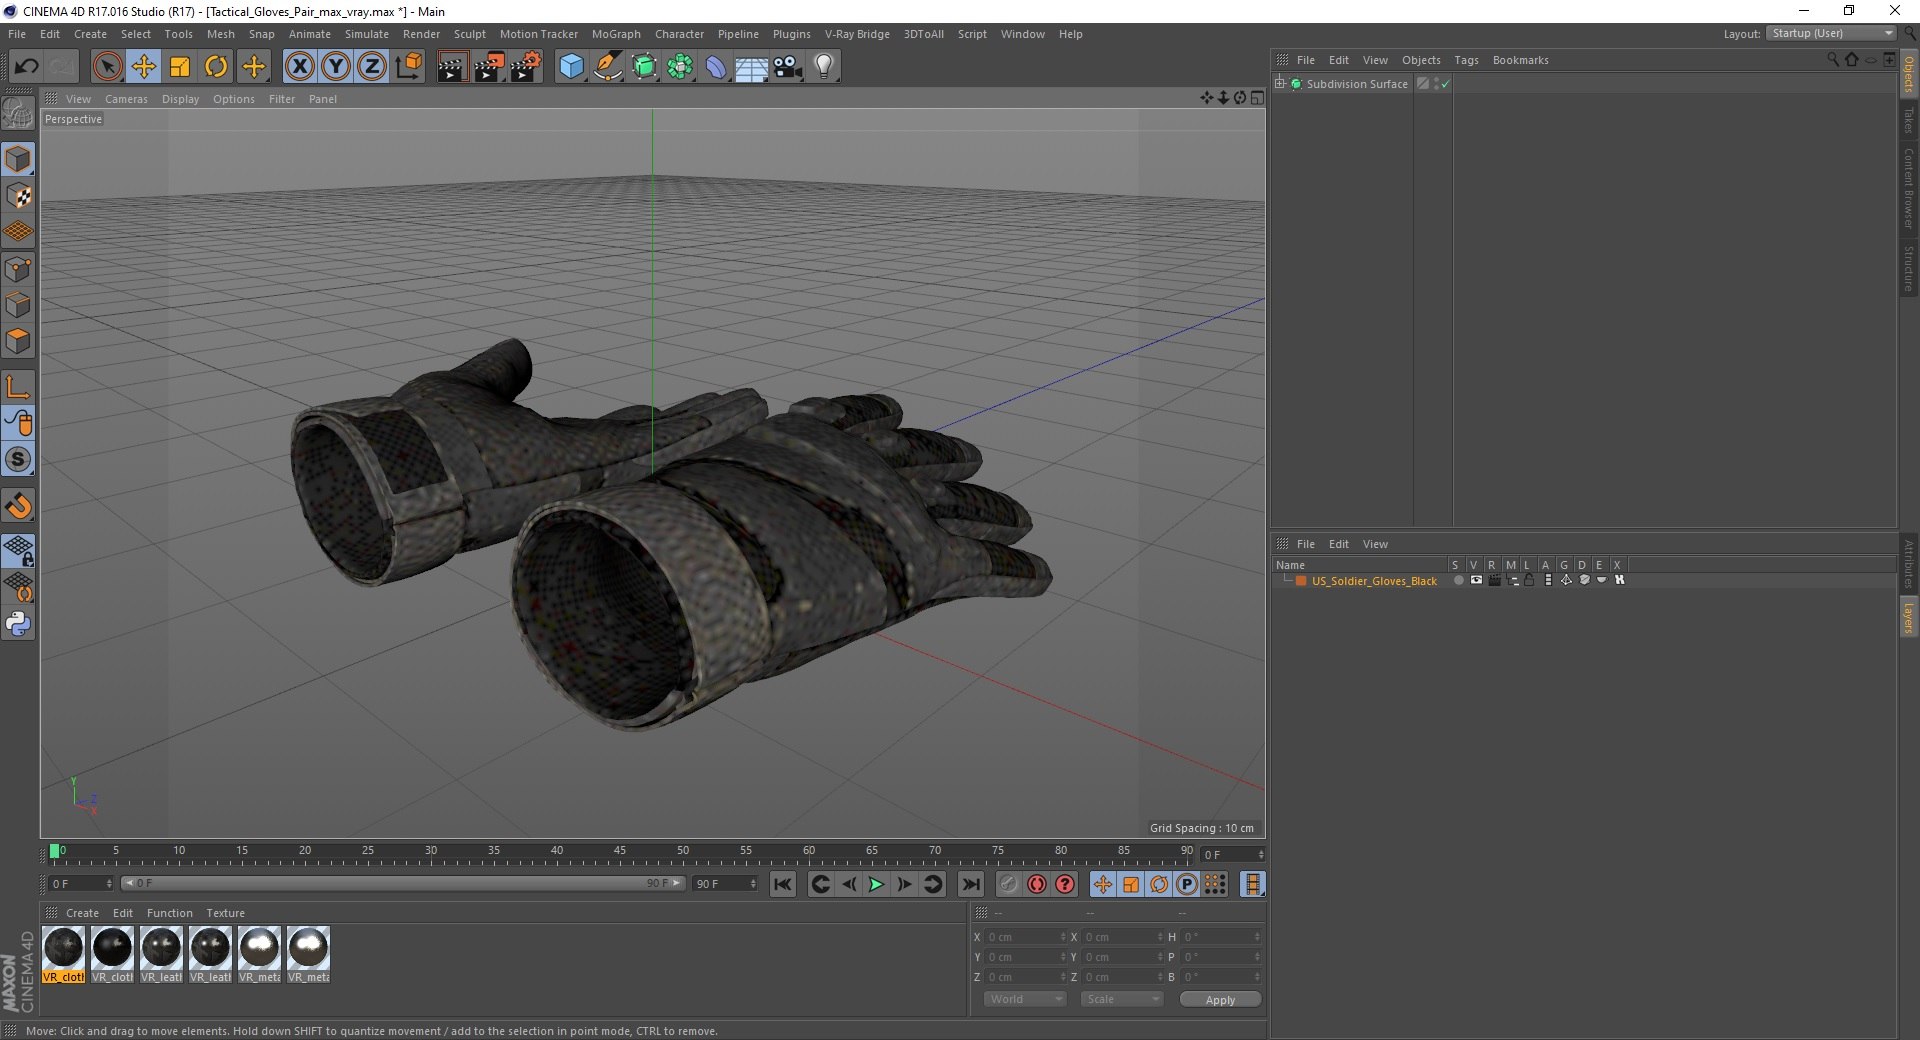Toggle X-axis lock
Image resolution: width=1920 pixels, height=1040 pixels.
tap(299, 67)
